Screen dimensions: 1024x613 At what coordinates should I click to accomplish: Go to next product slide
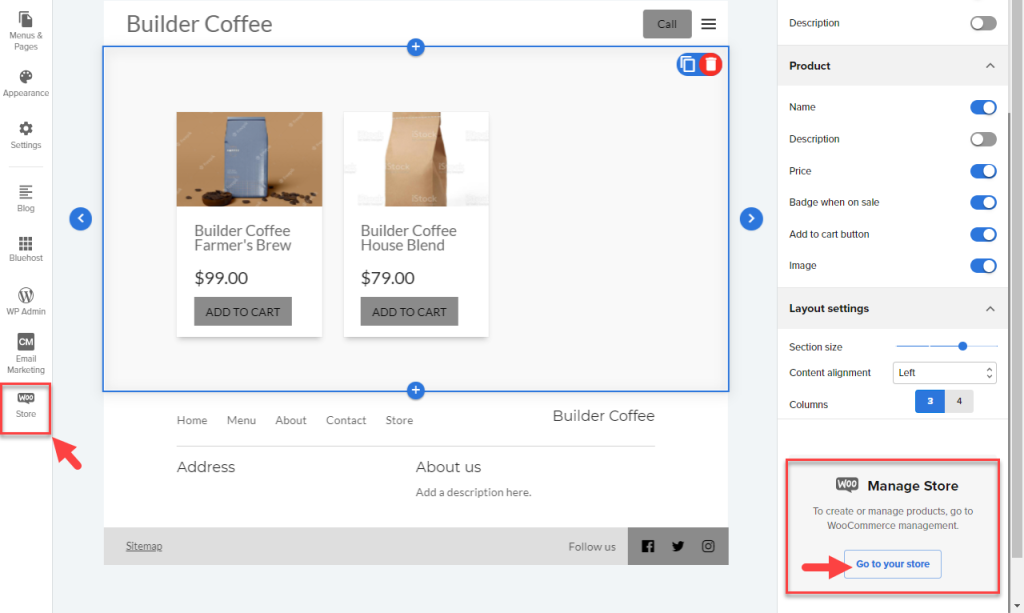coord(751,219)
